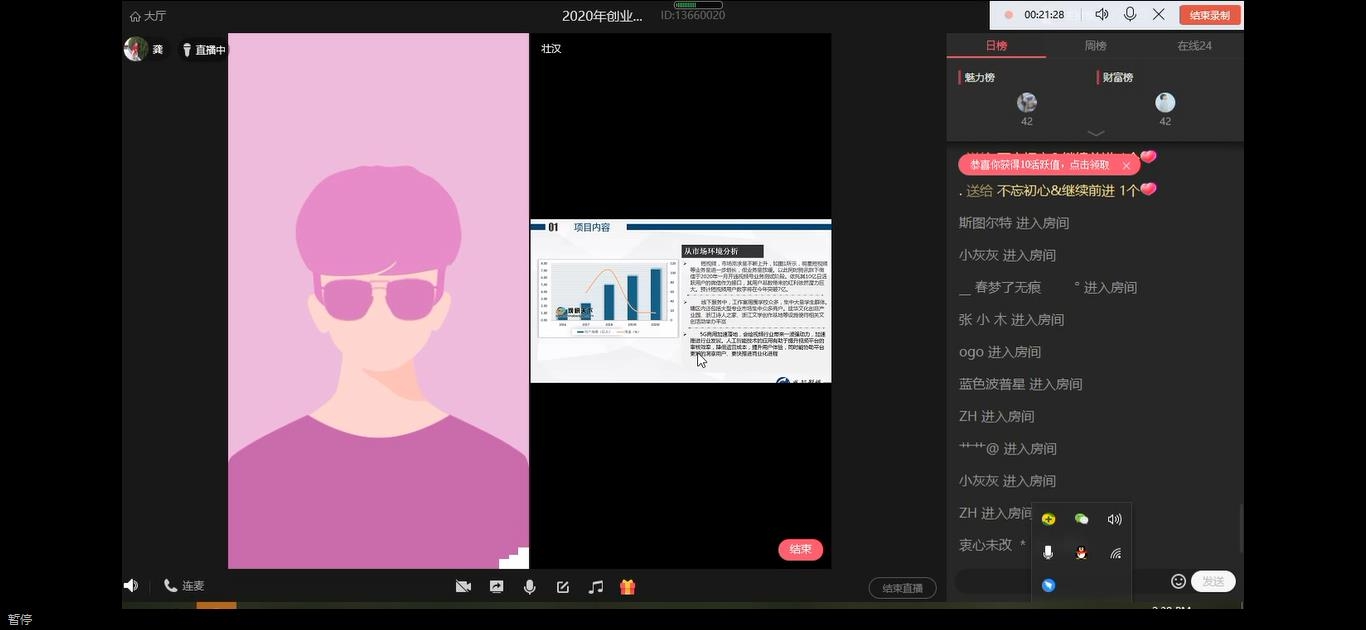Click the gift box icon
Viewport: 1366px width, 630px height.
click(628, 587)
